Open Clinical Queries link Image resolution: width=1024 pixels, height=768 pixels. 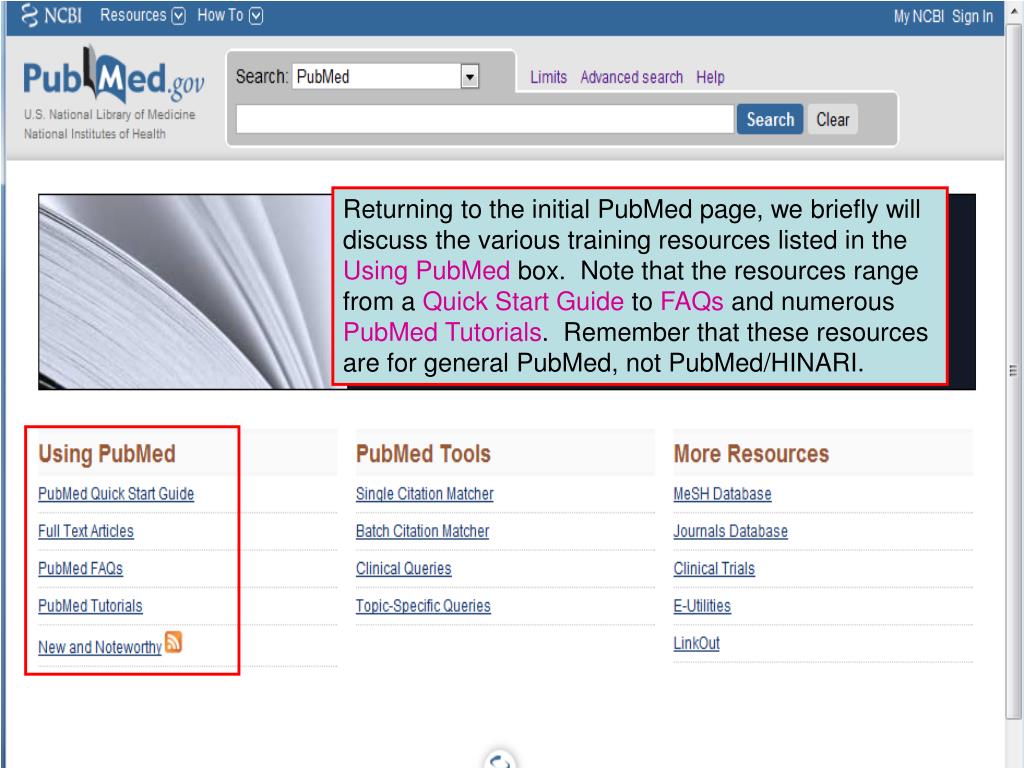click(404, 568)
